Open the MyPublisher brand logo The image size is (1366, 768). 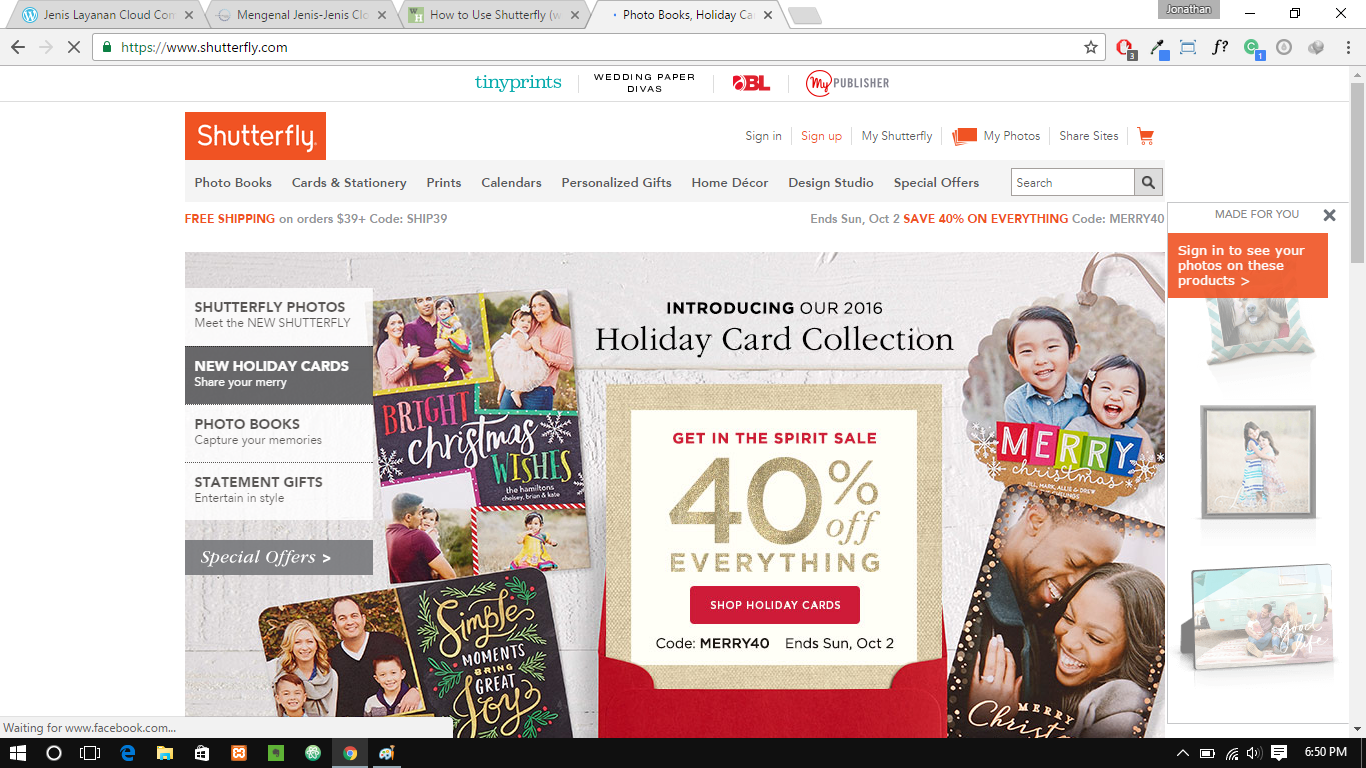coord(847,83)
